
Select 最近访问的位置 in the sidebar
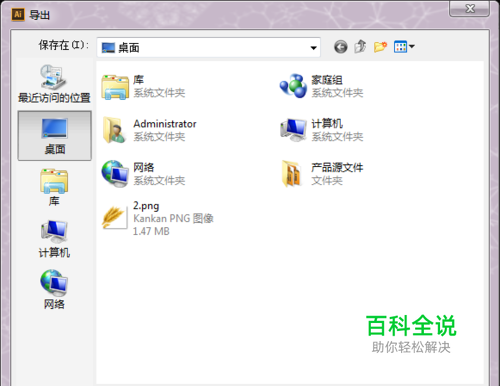pyautogui.click(x=54, y=83)
